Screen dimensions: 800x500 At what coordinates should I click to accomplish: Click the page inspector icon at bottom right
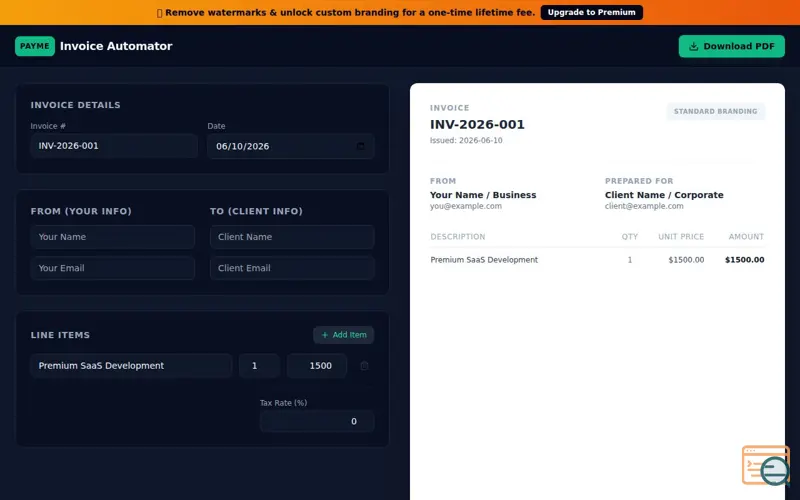(x=767, y=465)
